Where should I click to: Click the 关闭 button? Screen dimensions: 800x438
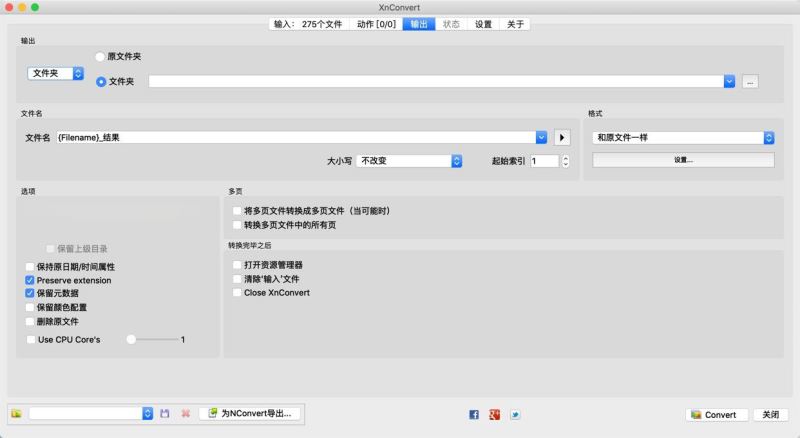click(x=770, y=415)
